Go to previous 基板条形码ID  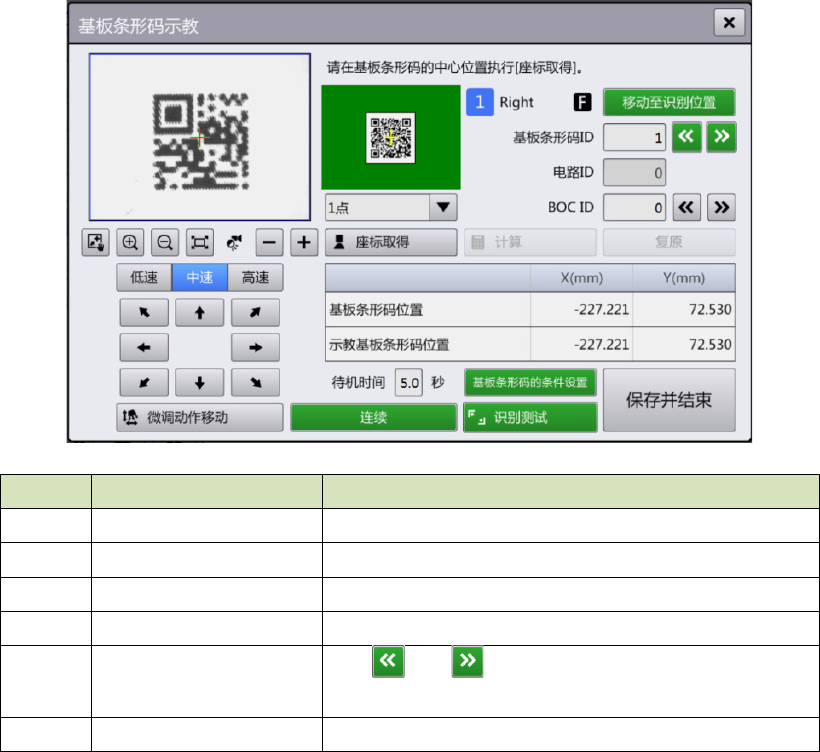pos(686,137)
